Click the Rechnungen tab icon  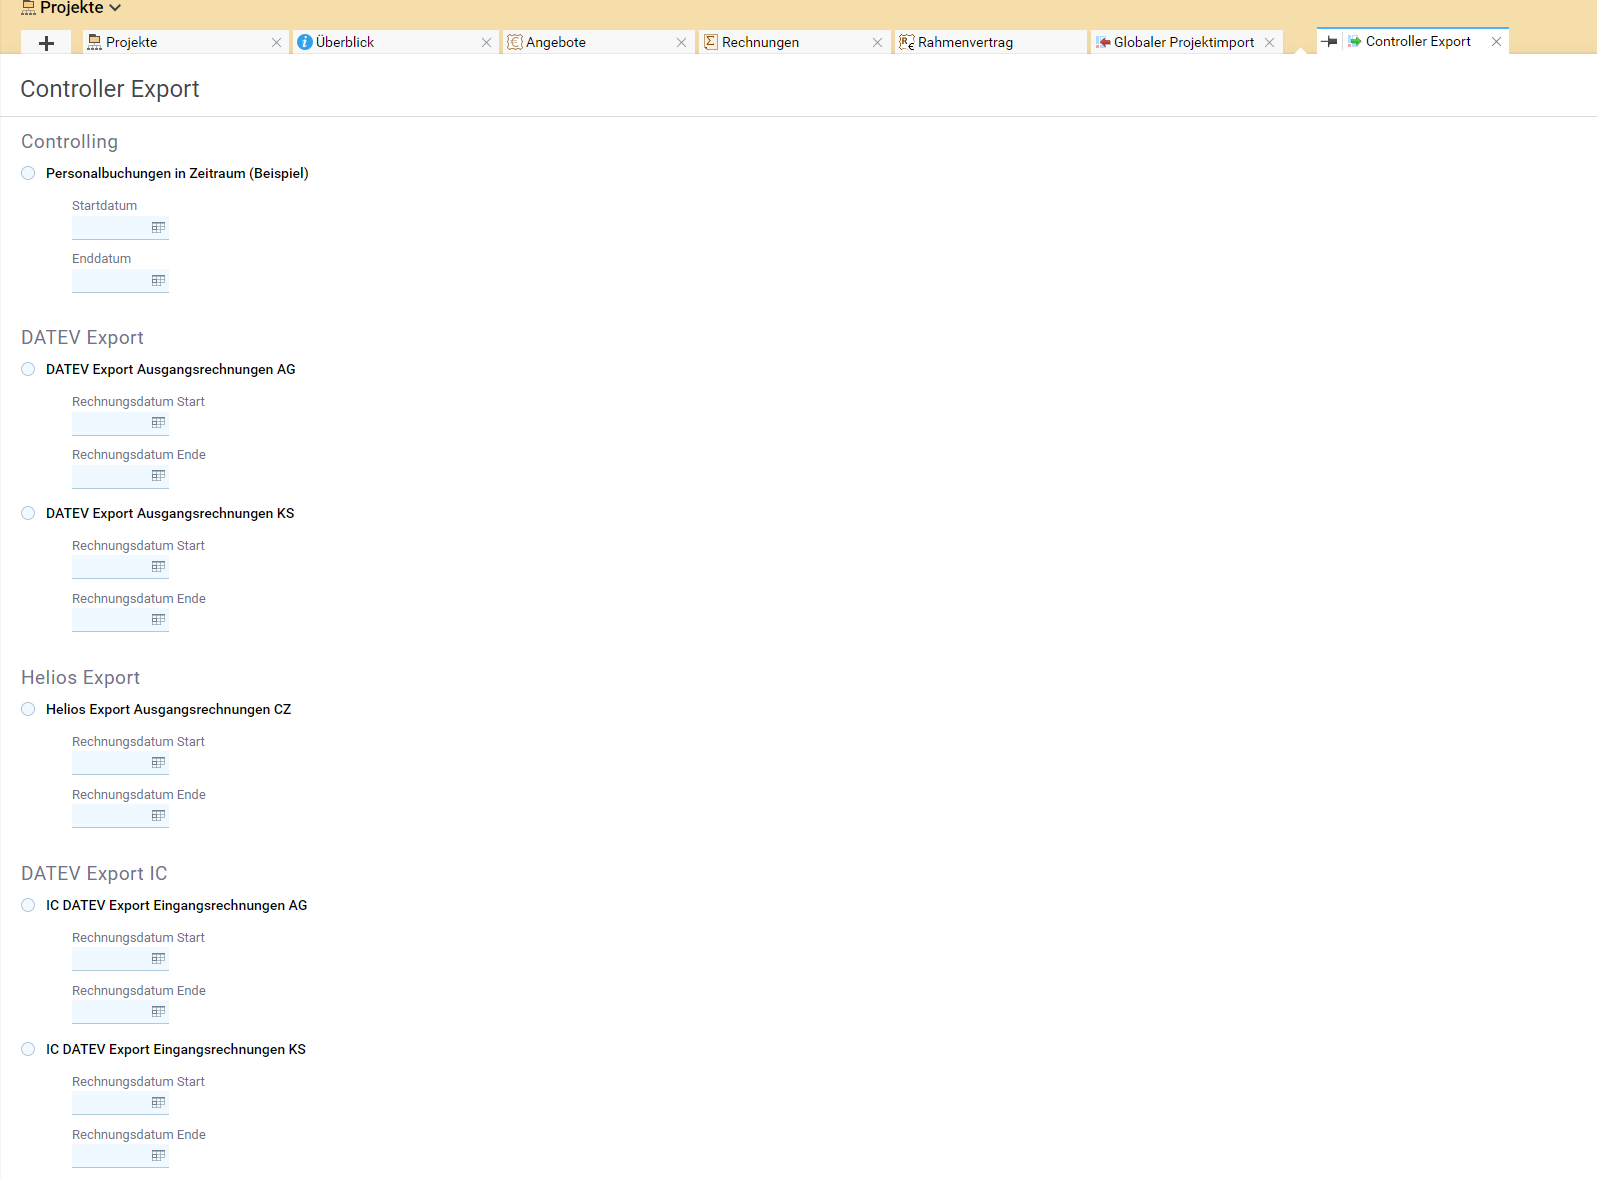pos(711,42)
